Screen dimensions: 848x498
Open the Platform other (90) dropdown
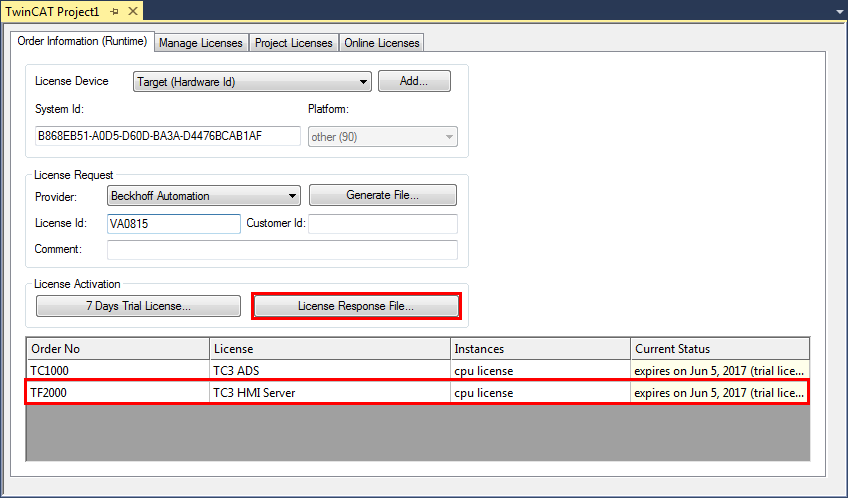point(382,137)
